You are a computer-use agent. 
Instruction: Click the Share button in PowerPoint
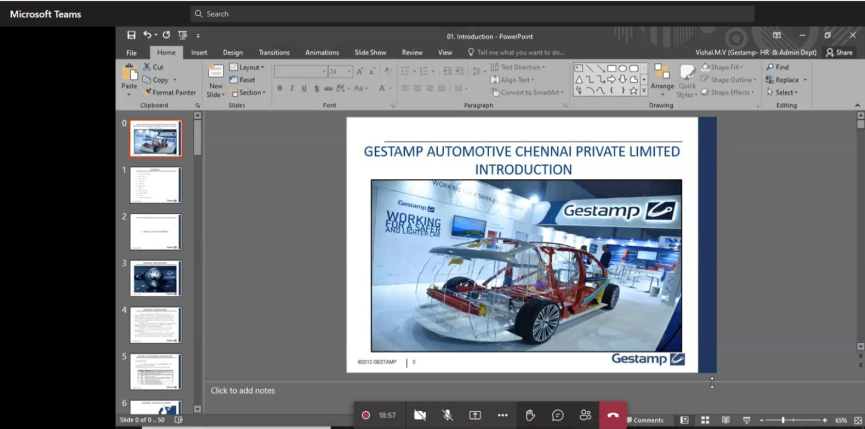pyautogui.click(x=839, y=52)
